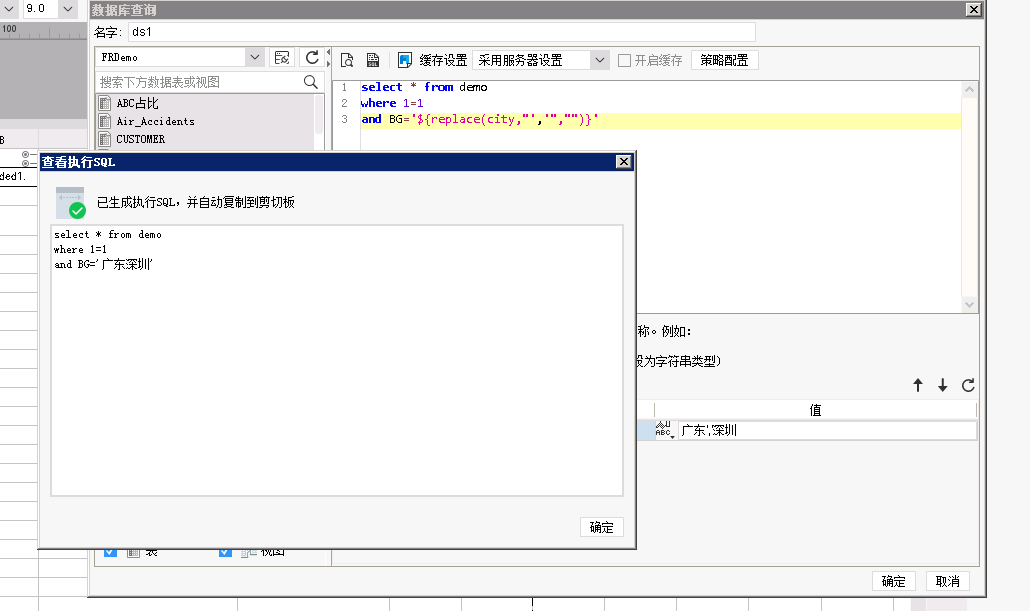Move the parameter up with the up arrow
1030x611 pixels.
click(918, 386)
